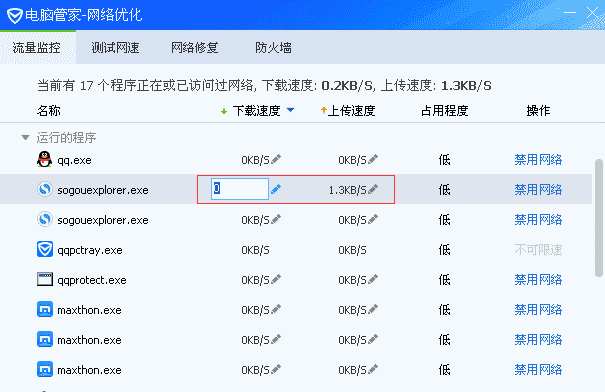Click 禁用网络 for qqprotect.exe
The height and width of the screenshot is (392, 605).
tap(538, 279)
